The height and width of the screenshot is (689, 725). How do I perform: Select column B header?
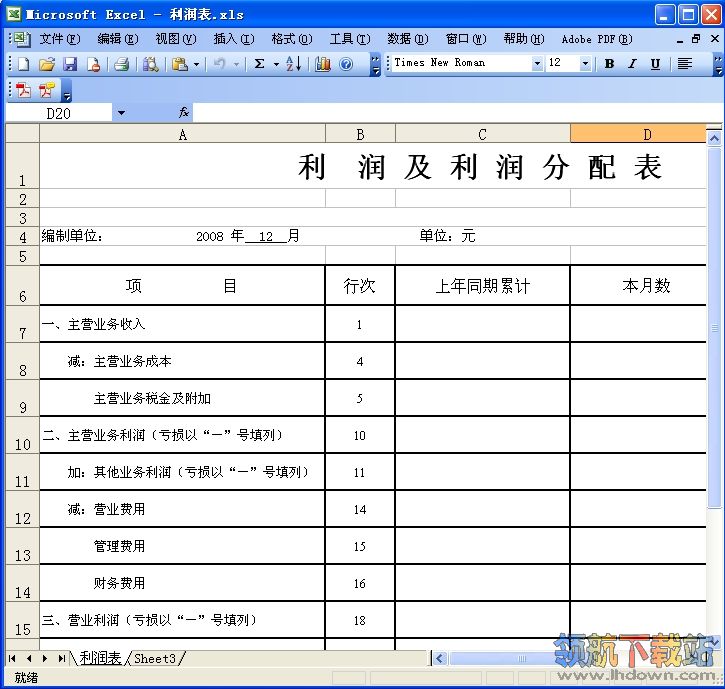coord(360,134)
